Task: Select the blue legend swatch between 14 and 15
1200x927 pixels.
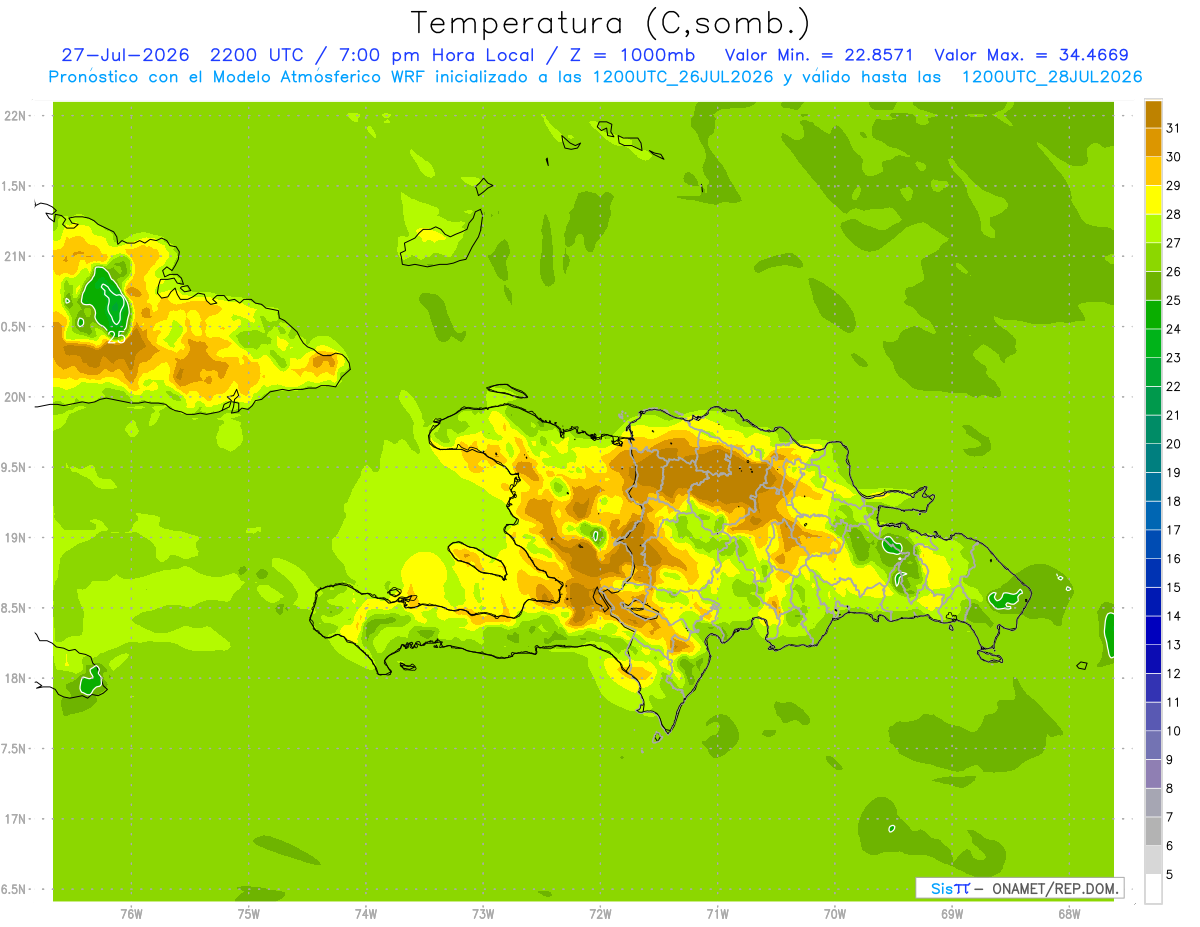Action: (1153, 601)
